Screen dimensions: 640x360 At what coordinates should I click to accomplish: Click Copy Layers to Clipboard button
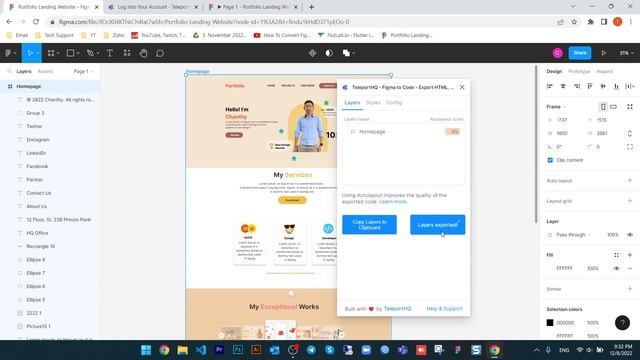pyautogui.click(x=369, y=225)
